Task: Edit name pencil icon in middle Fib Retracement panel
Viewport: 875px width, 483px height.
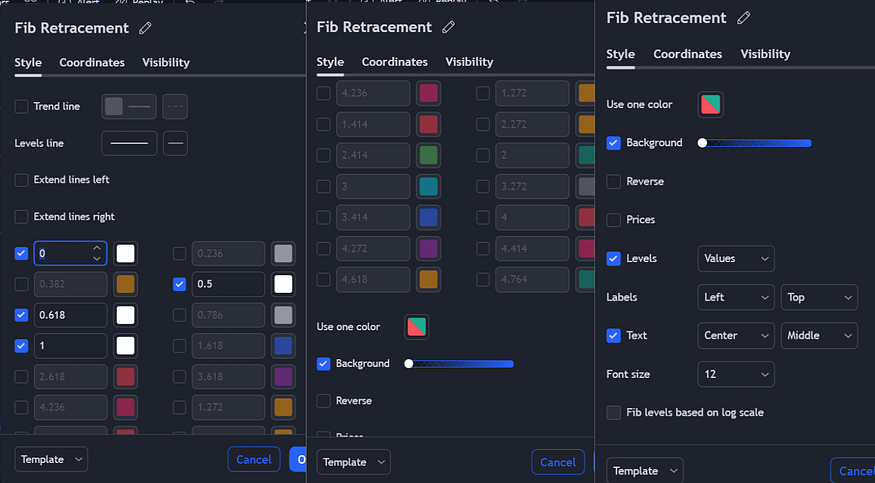Action: [x=448, y=27]
